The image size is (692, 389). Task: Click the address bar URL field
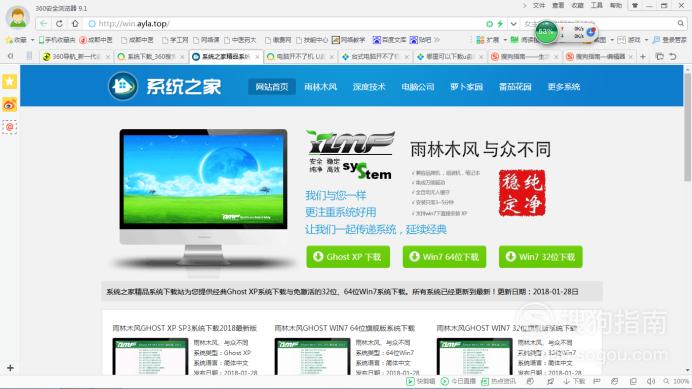[282, 23]
